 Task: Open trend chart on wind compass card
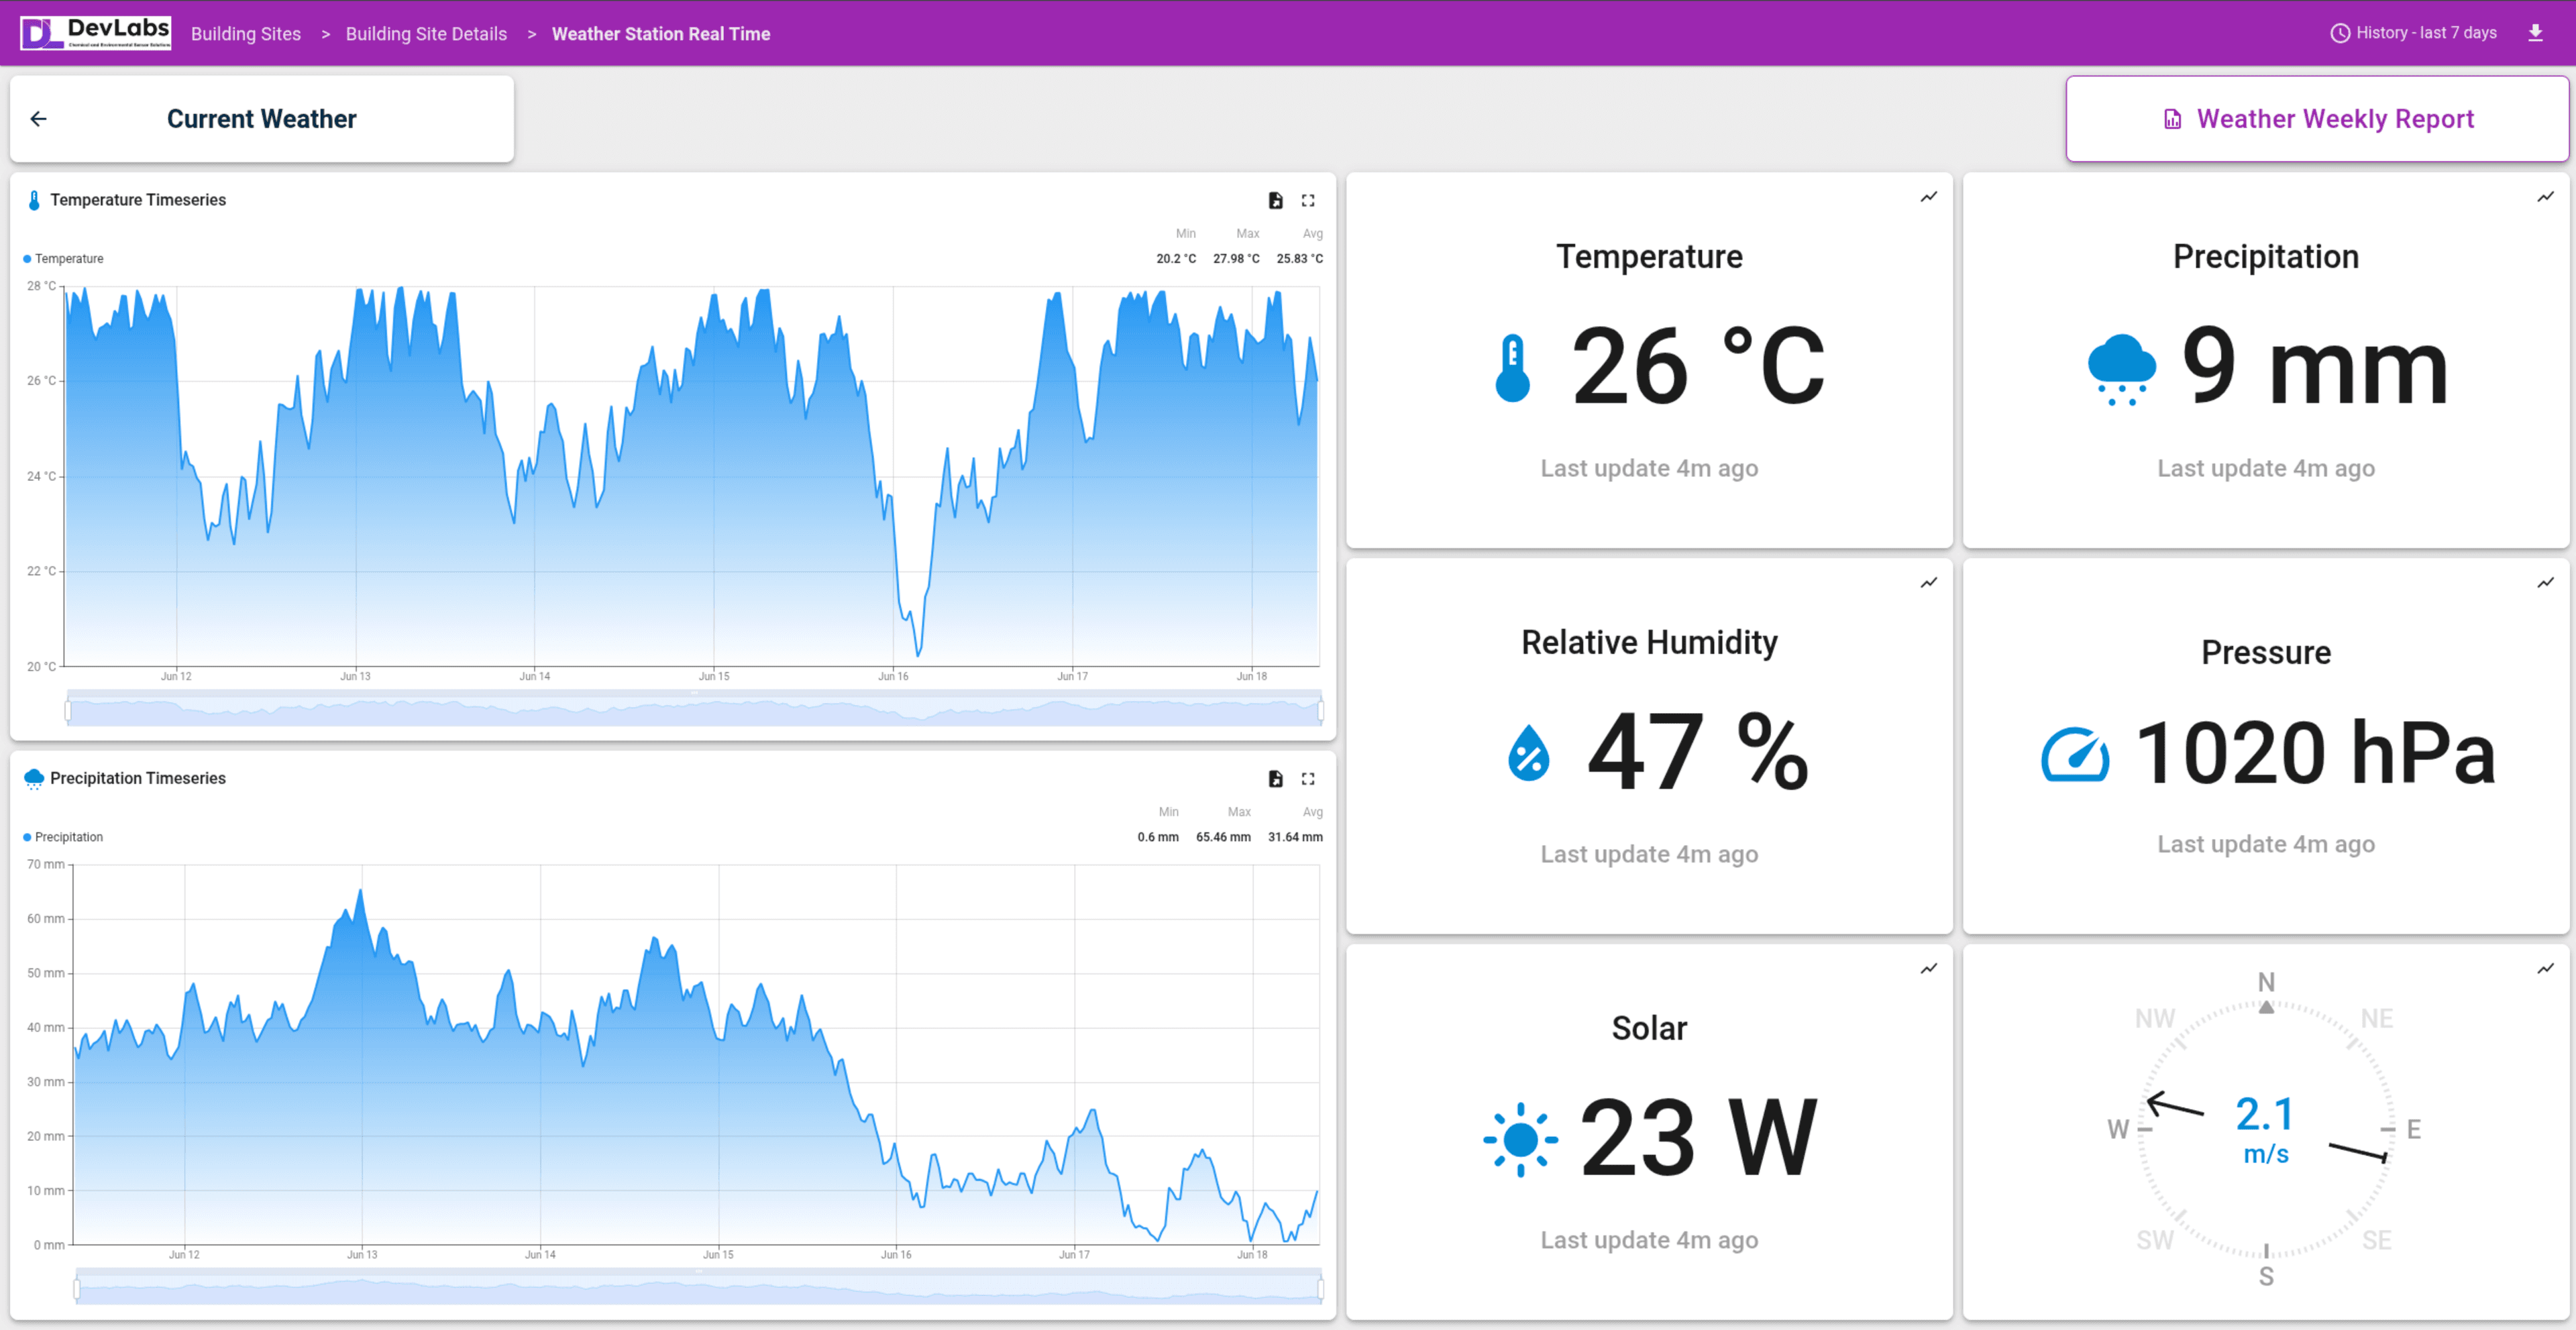click(x=2545, y=969)
